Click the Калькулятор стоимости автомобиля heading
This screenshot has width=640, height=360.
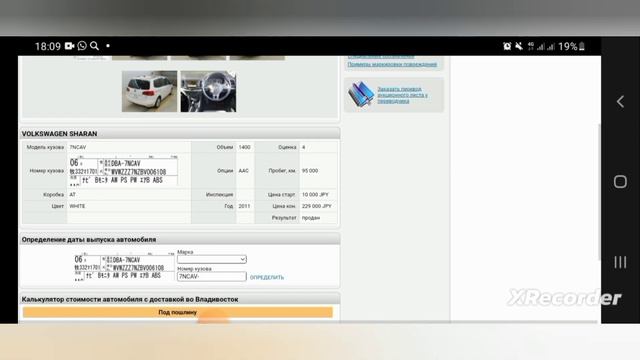(130, 299)
